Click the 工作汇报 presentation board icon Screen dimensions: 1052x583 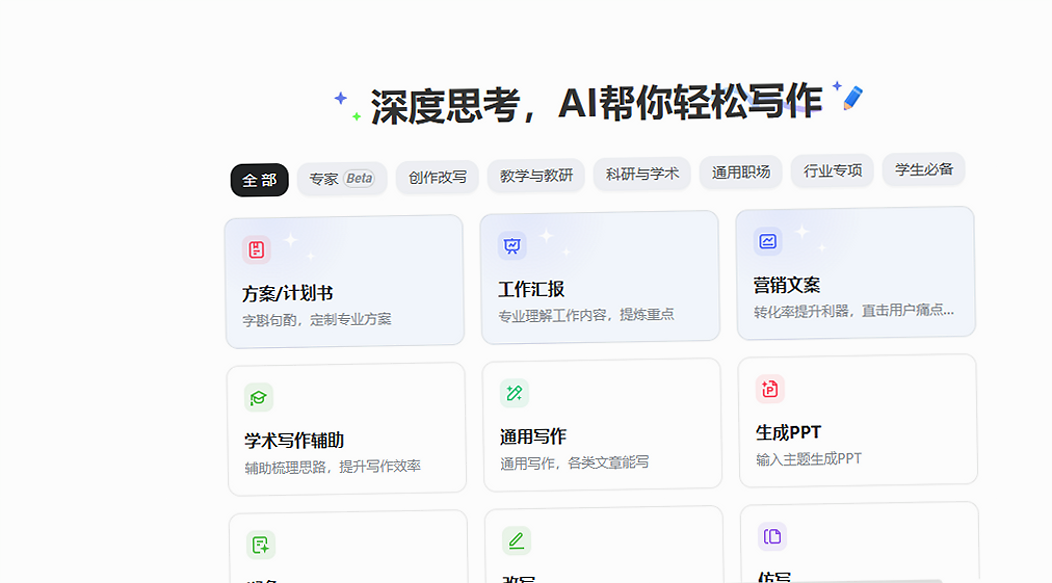click(x=512, y=246)
